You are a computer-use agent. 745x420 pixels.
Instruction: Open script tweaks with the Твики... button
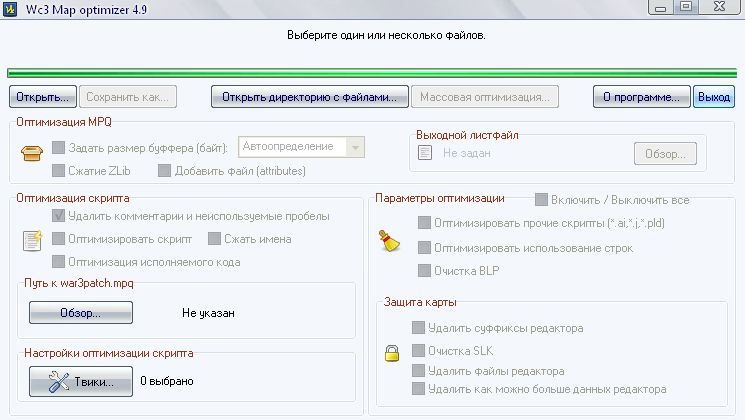click(x=81, y=381)
